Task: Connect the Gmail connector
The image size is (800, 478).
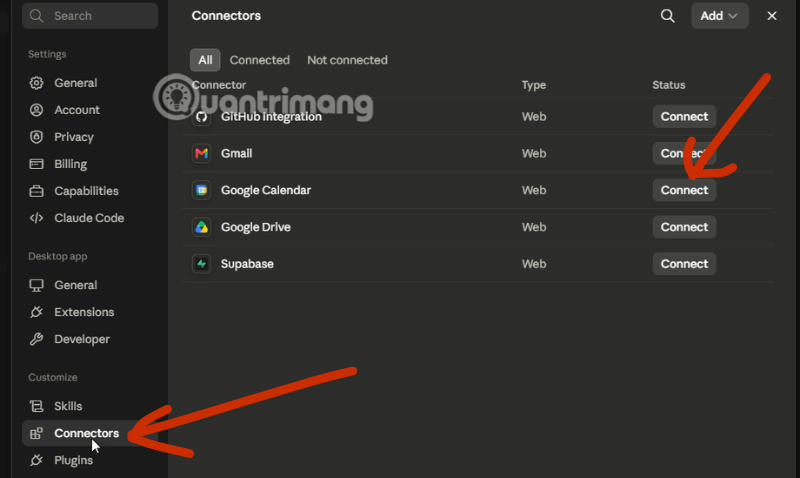Action: pyautogui.click(x=684, y=153)
